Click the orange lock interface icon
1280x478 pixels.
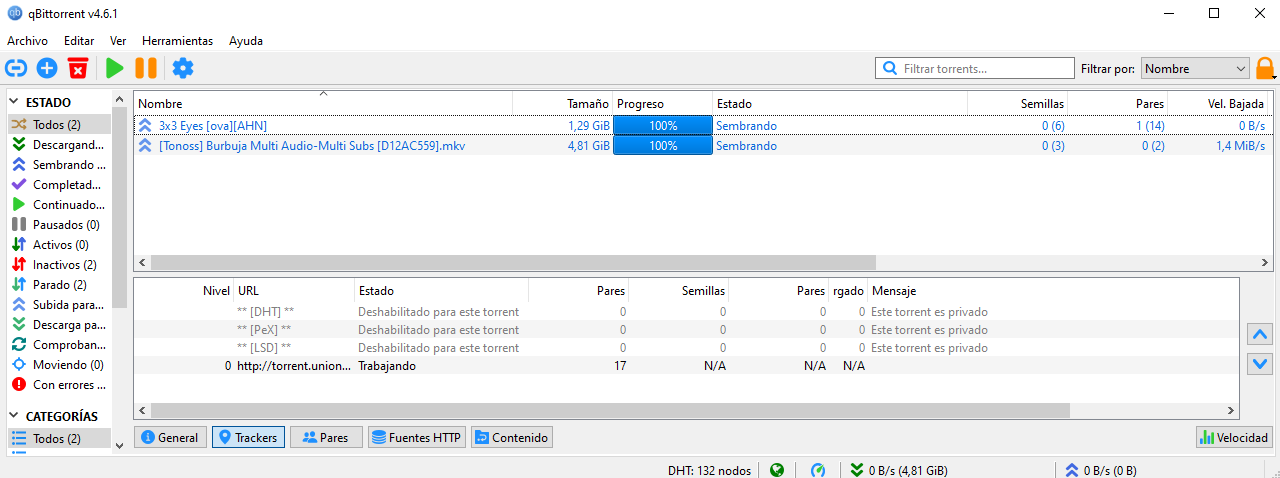point(1265,69)
